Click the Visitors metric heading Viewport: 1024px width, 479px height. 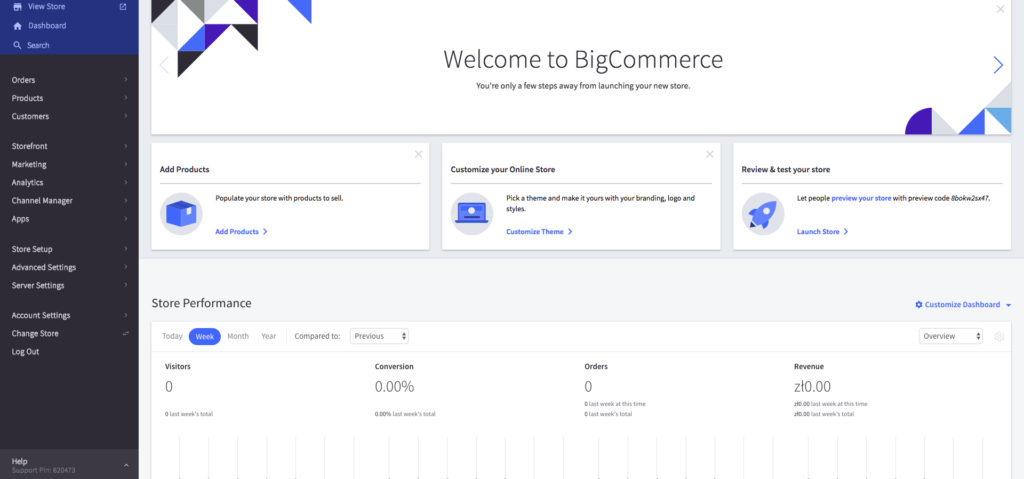click(178, 367)
